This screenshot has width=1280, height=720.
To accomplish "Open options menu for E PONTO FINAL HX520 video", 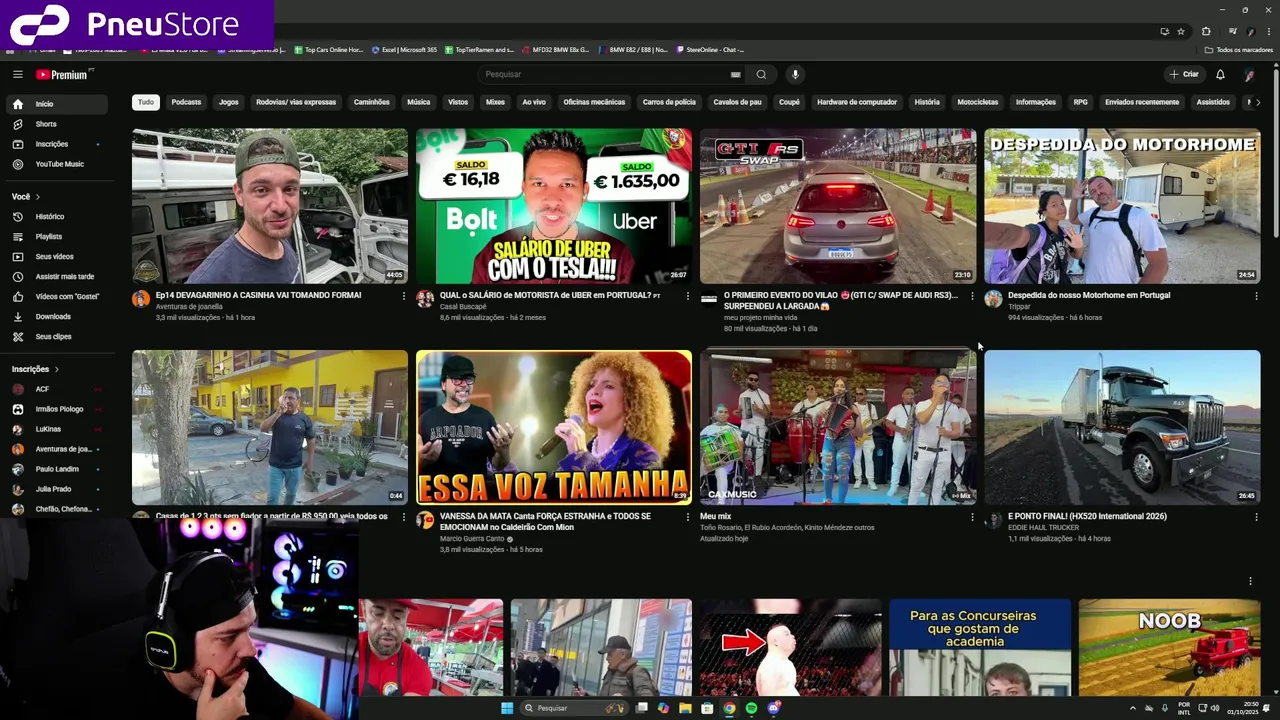I will [x=1256, y=517].
